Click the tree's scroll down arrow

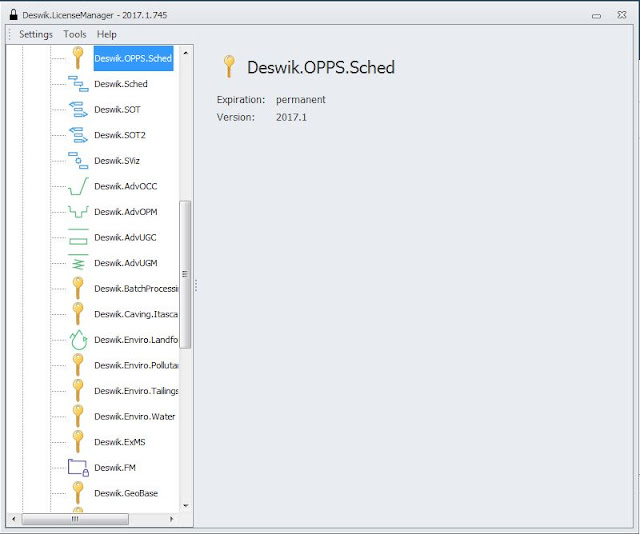pyautogui.click(x=186, y=505)
